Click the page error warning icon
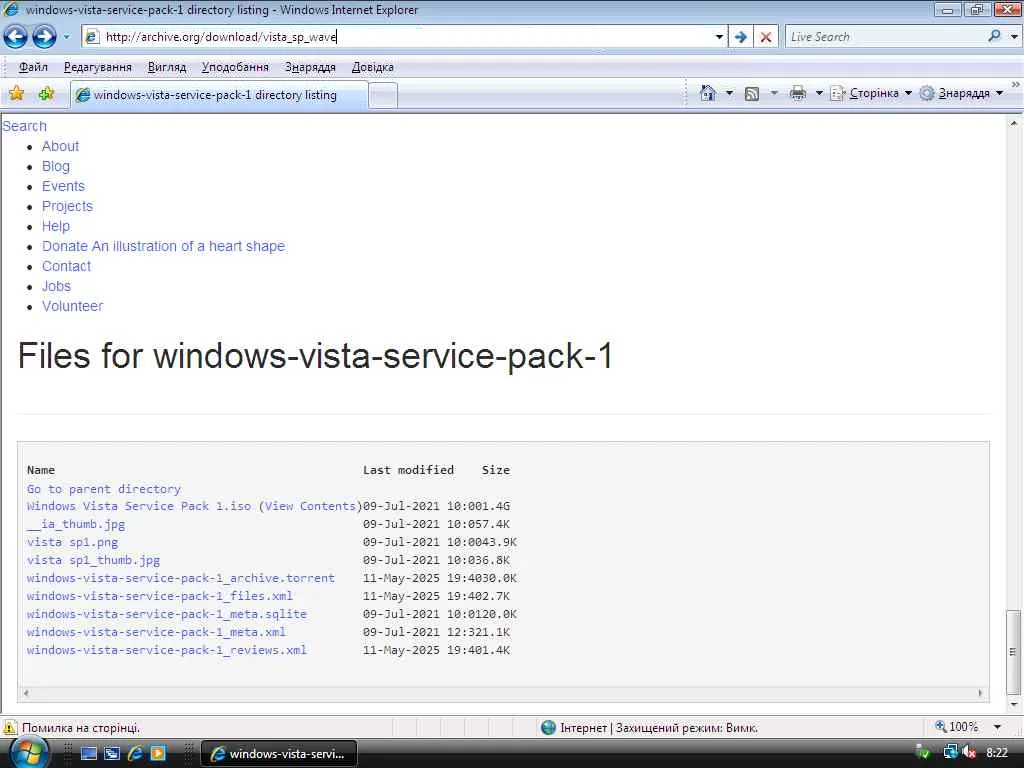The height and width of the screenshot is (768, 1024). (10, 727)
